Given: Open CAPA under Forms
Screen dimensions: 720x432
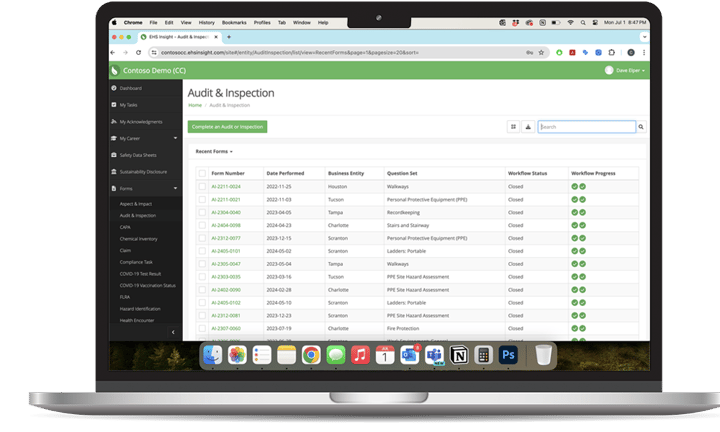Looking at the screenshot, I should click(125, 227).
